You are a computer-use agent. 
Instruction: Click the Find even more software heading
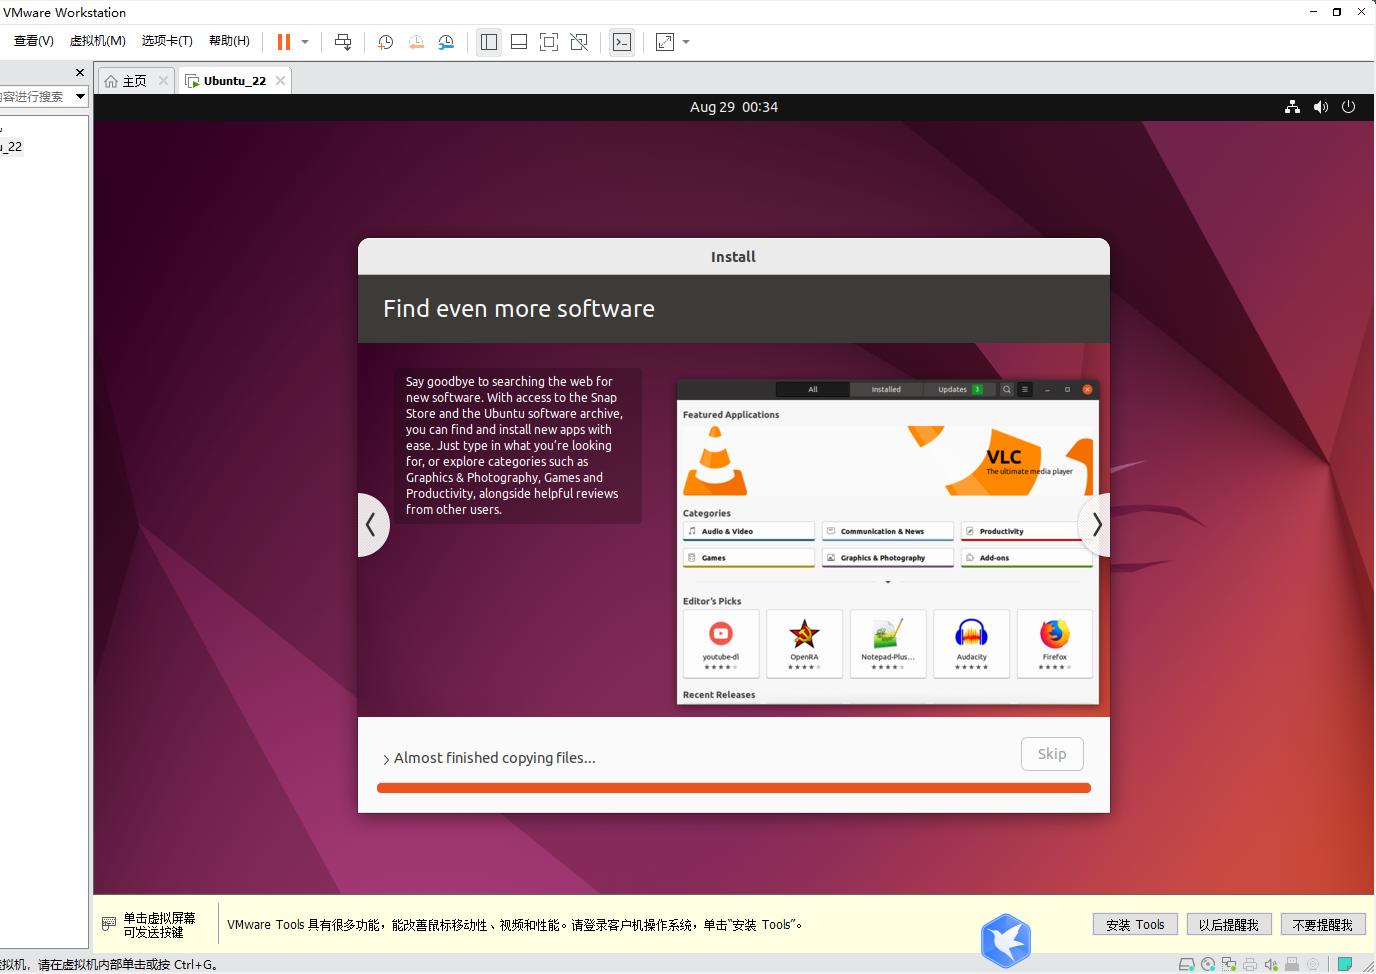tap(519, 309)
